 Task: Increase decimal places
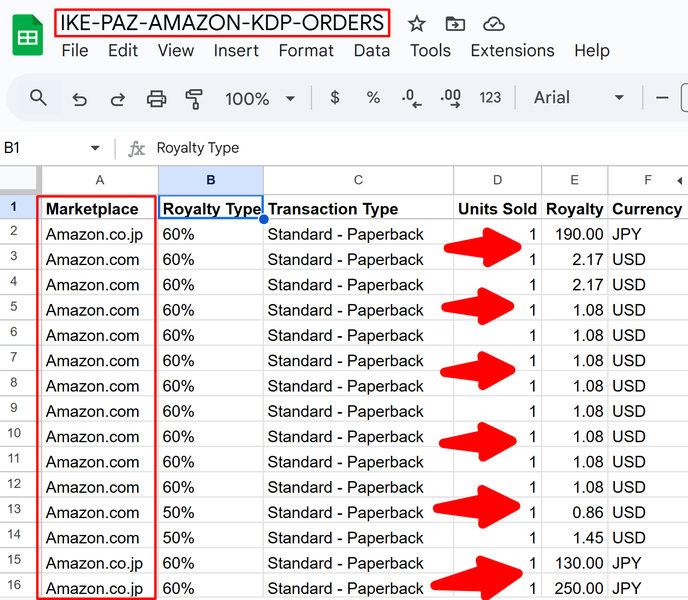click(450, 98)
